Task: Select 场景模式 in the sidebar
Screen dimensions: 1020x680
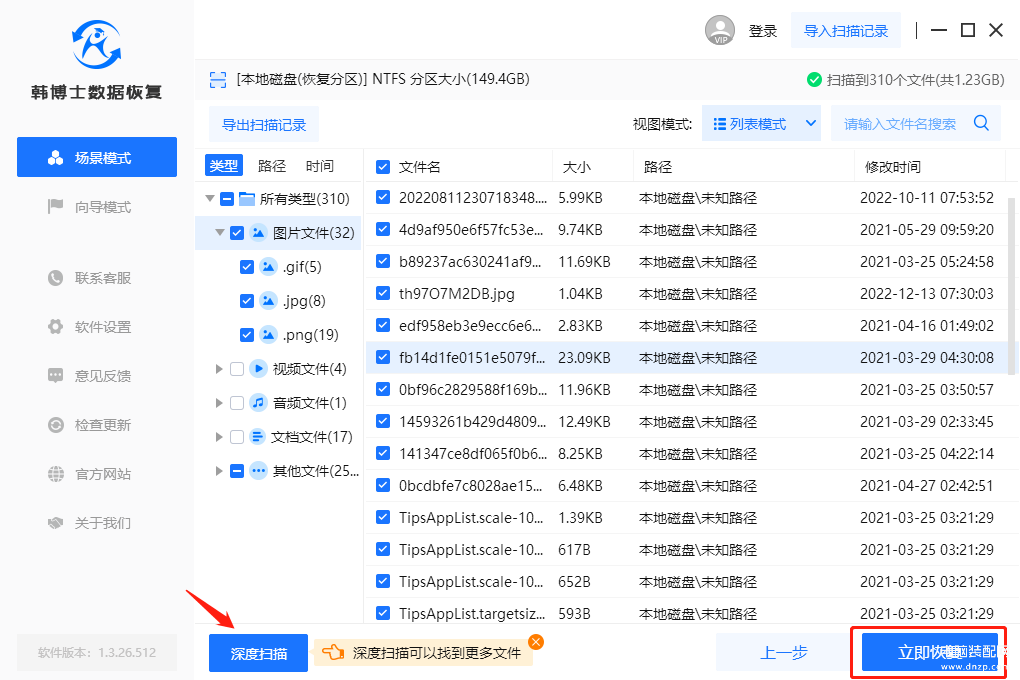Action: 97,157
